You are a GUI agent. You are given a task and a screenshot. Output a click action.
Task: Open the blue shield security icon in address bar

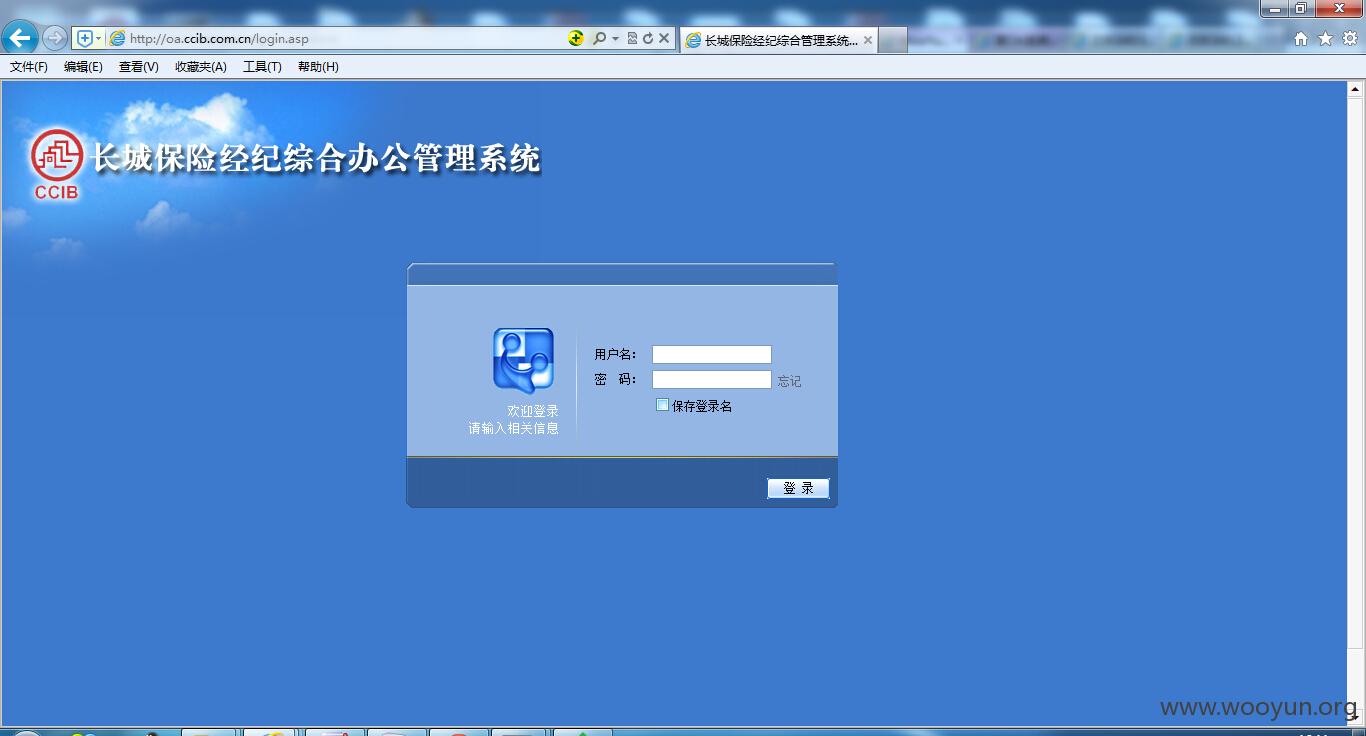click(84, 38)
